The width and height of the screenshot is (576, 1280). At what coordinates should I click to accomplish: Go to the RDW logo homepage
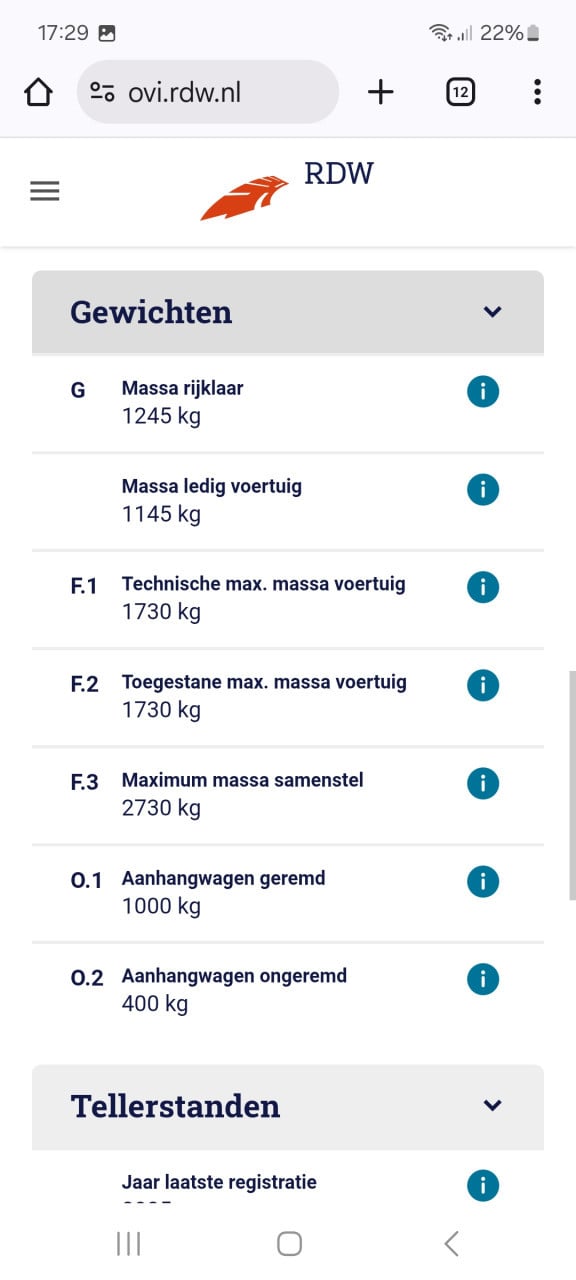(287, 190)
